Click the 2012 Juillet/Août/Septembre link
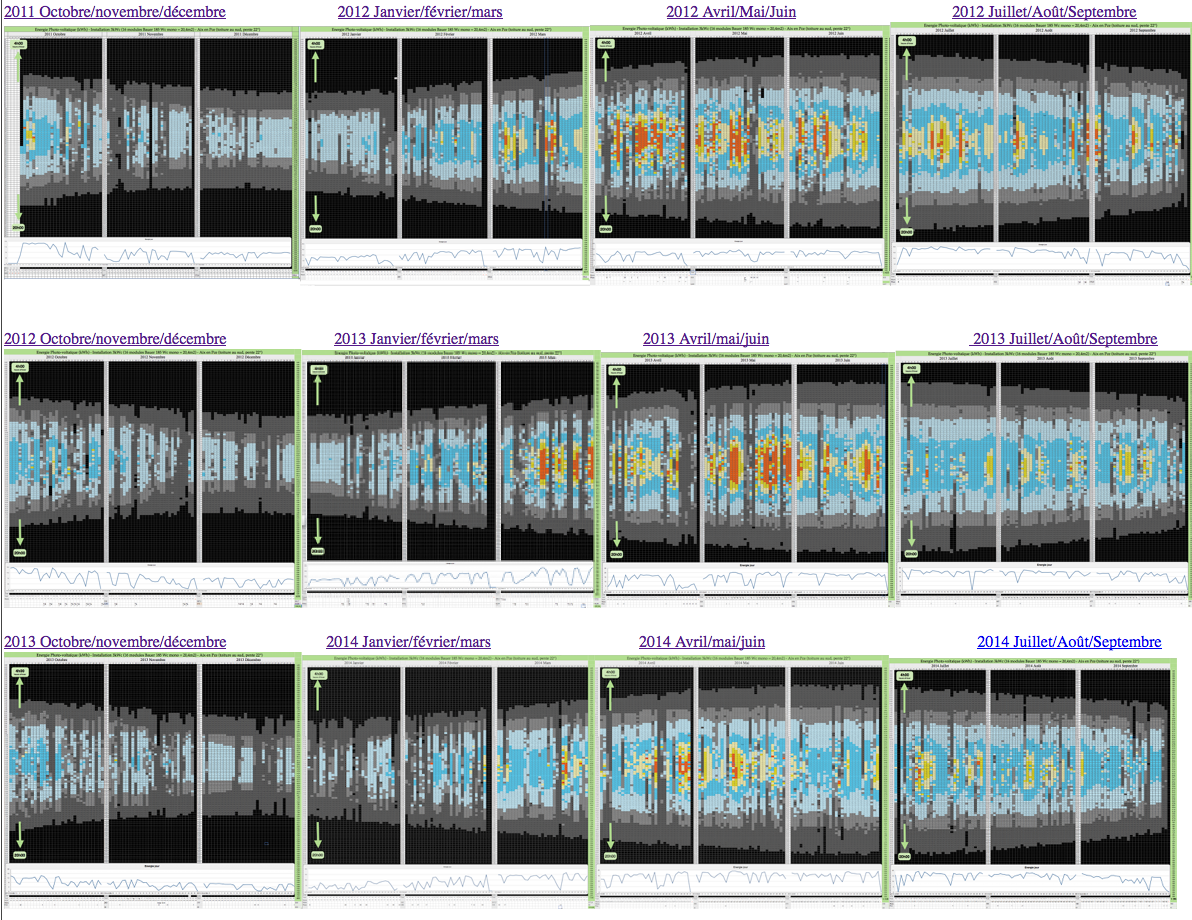 pyautogui.click(x=1044, y=12)
